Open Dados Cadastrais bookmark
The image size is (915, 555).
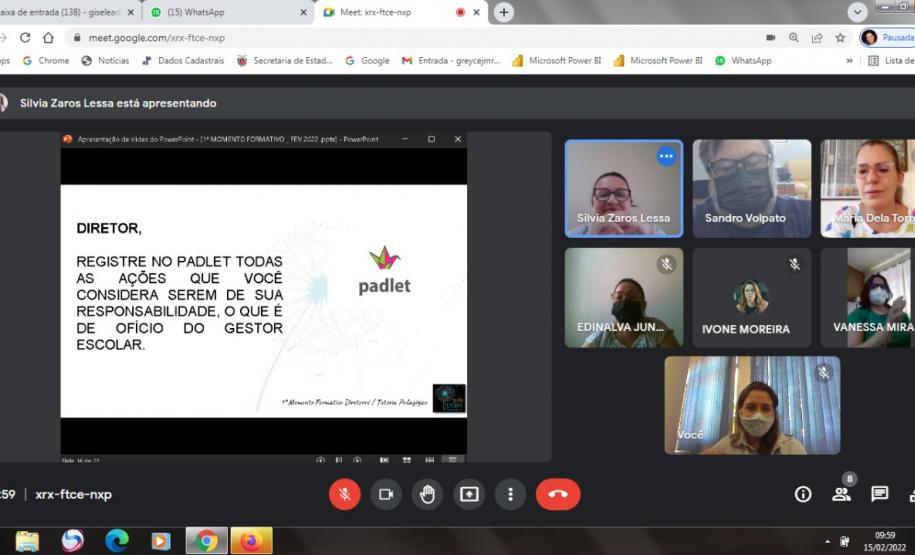(x=185, y=61)
